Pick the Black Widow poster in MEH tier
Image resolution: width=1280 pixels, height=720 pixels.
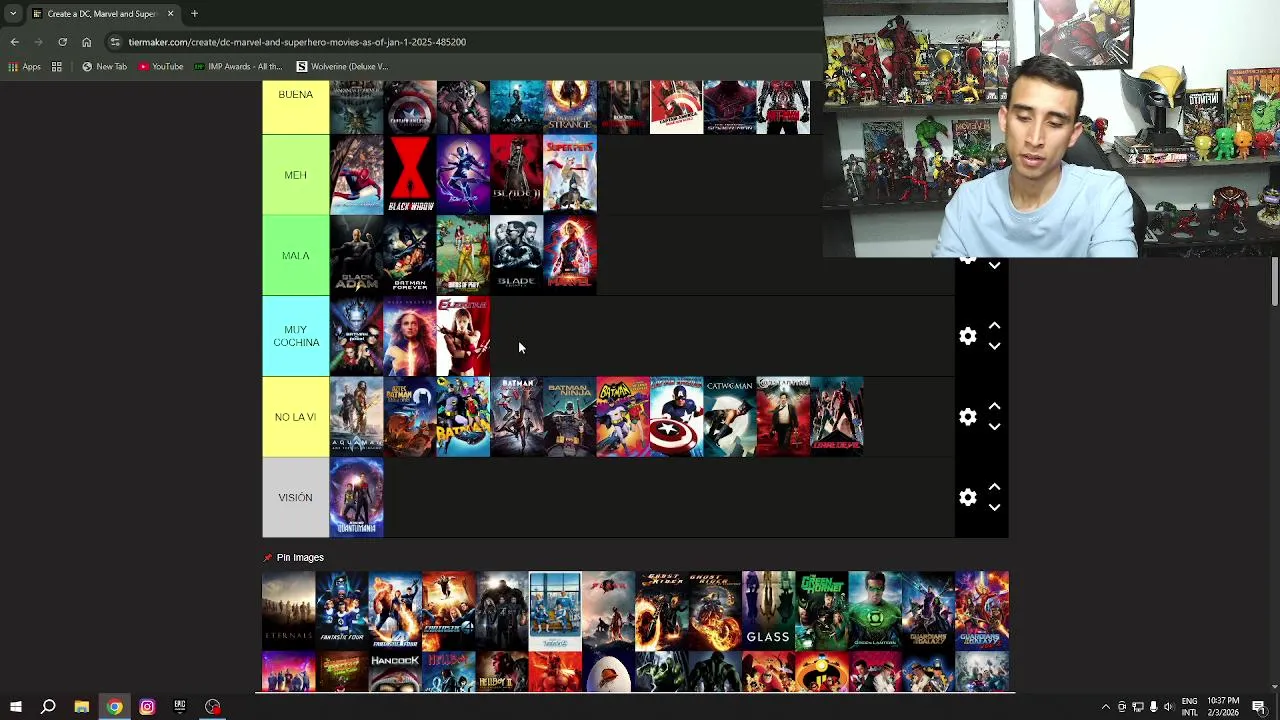click(410, 175)
